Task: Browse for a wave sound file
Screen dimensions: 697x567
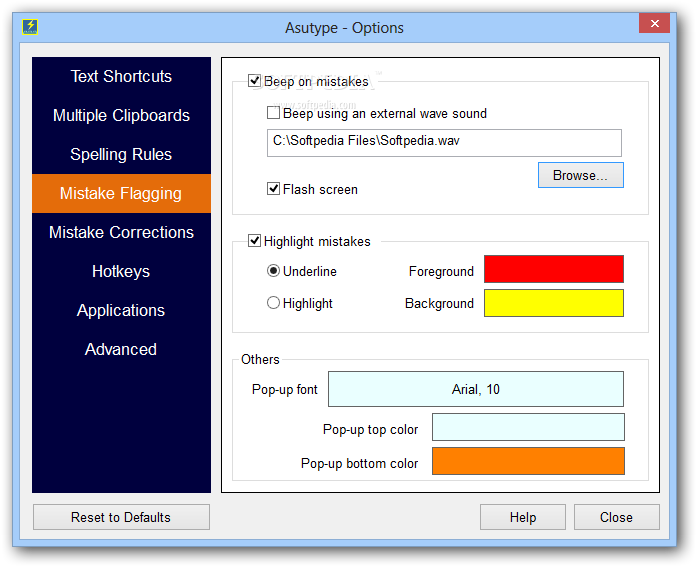Action: 581,175
